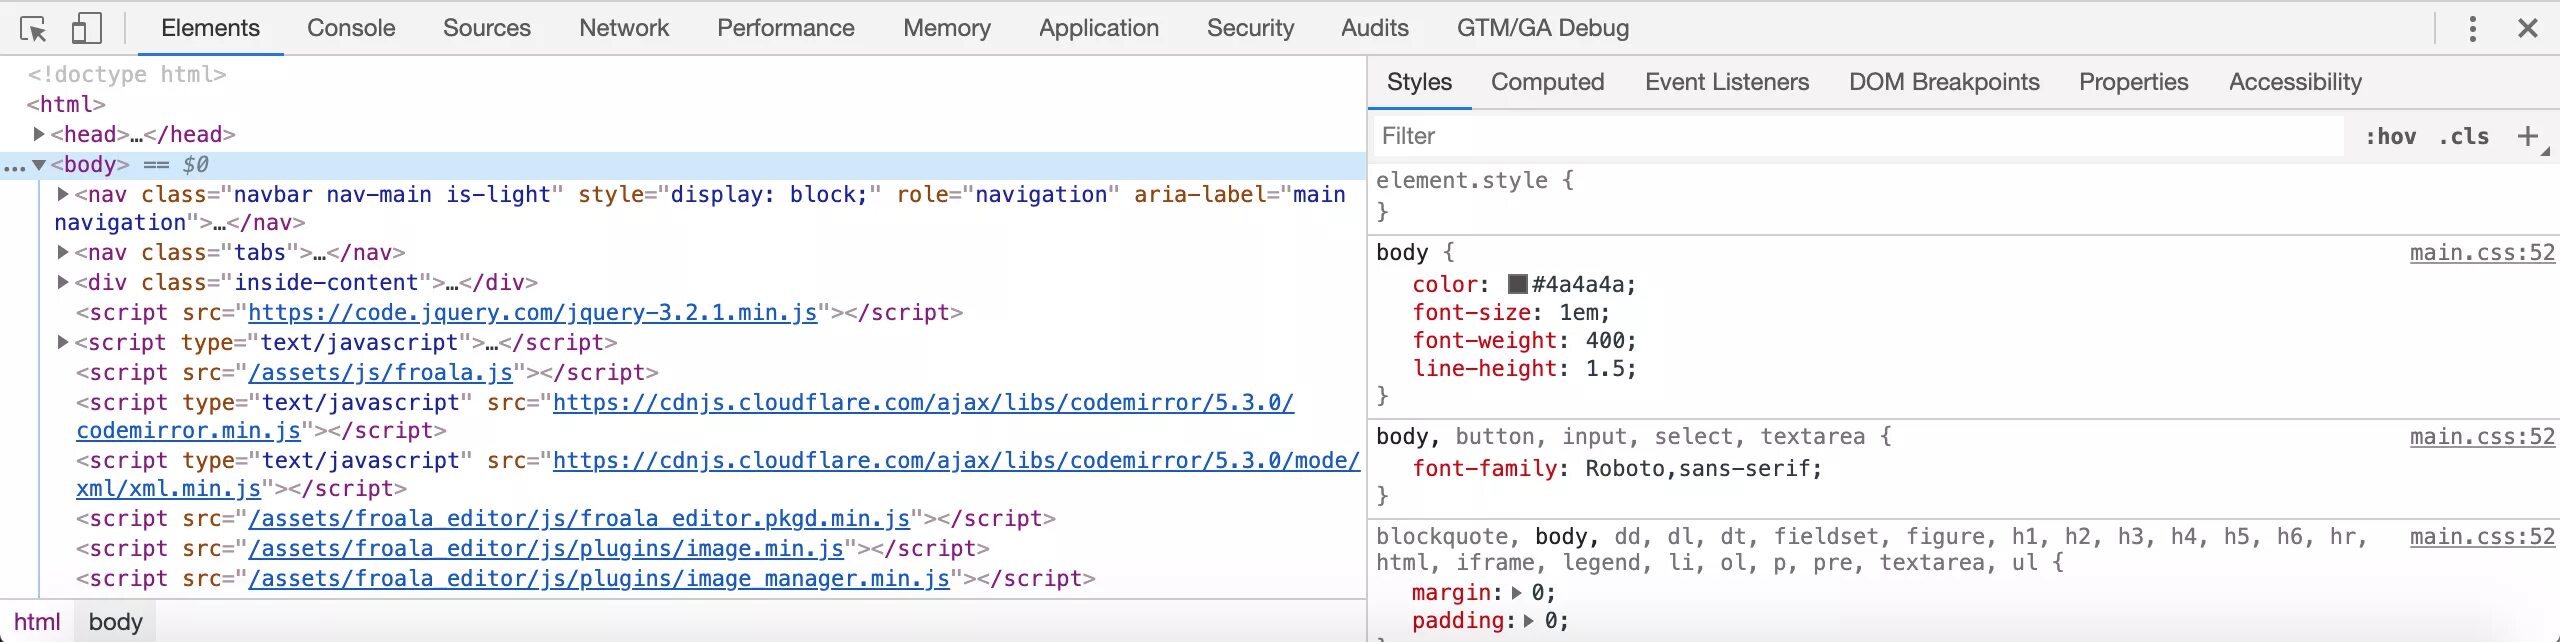Open the Security tab
The height and width of the screenshot is (642, 2560).
[1250, 28]
